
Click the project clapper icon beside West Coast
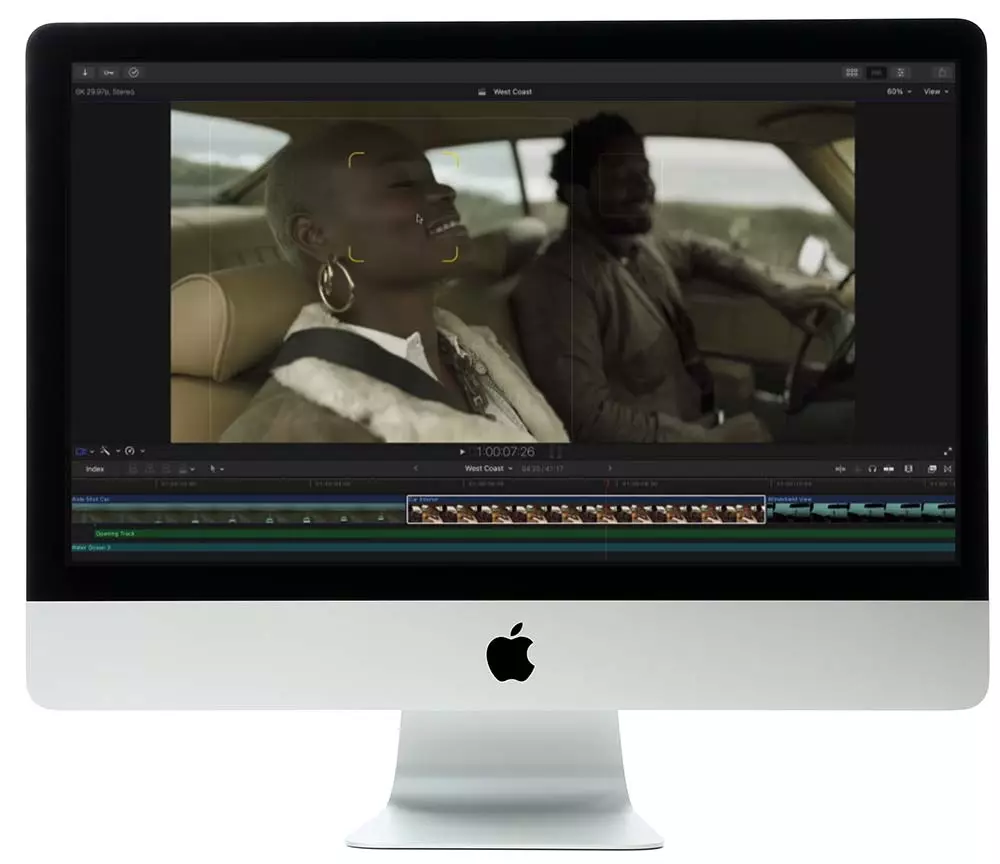click(x=482, y=92)
